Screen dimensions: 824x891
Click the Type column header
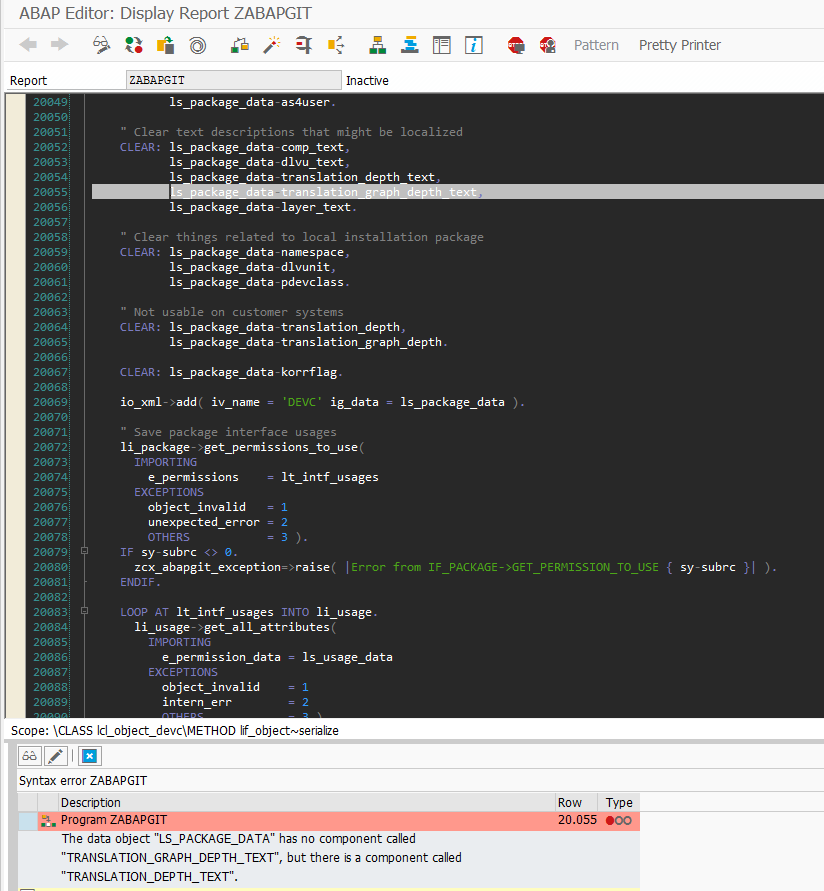[619, 802]
